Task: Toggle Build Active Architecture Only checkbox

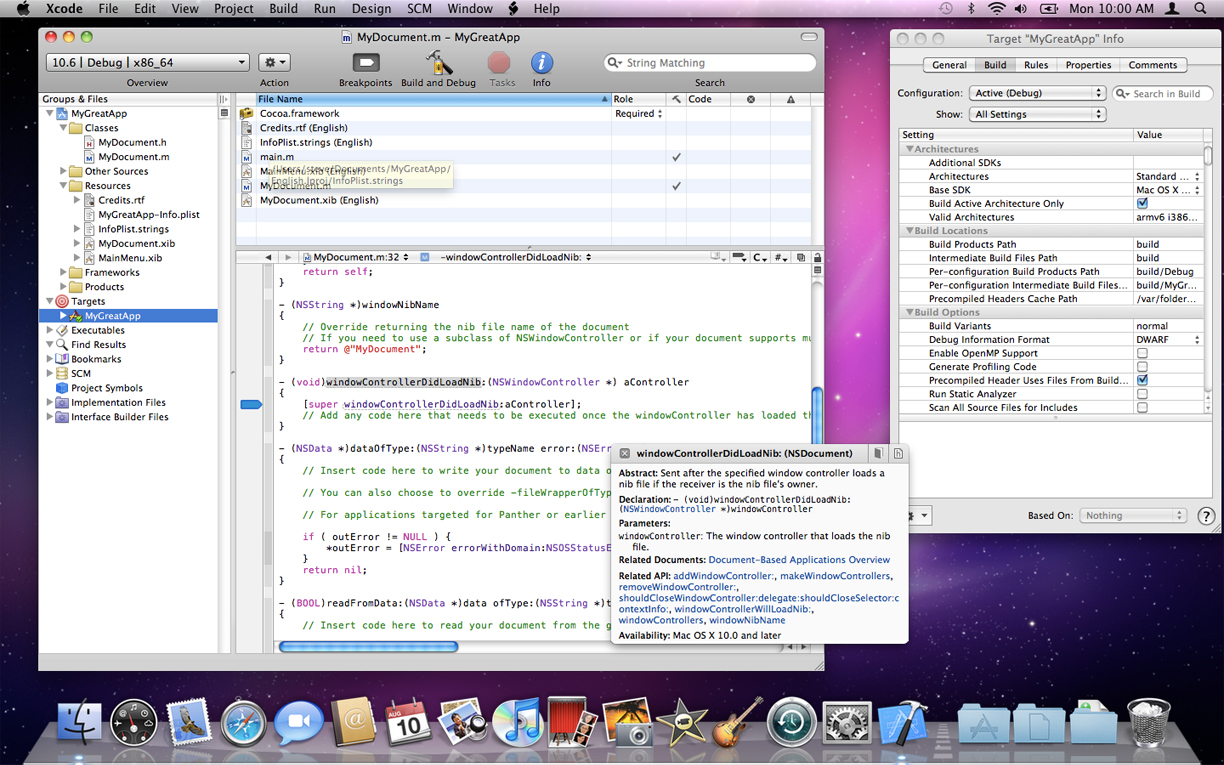Action: pyautogui.click(x=1142, y=203)
